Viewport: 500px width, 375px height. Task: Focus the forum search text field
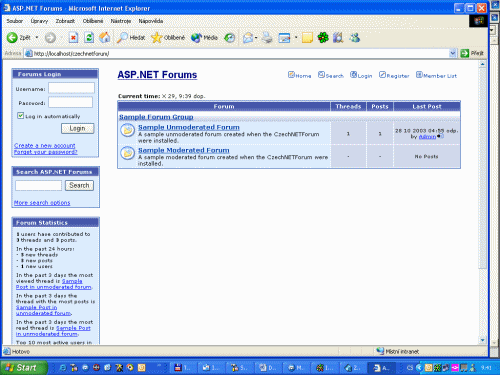pos(39,185)
